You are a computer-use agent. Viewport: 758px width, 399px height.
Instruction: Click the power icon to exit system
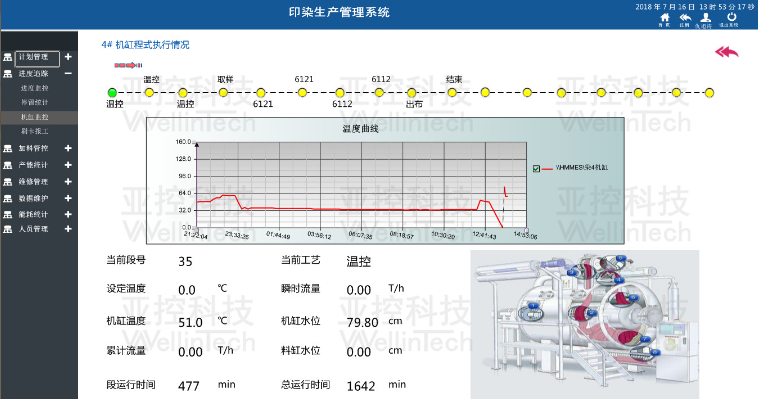pyautogui.click(x=731, y=17)
